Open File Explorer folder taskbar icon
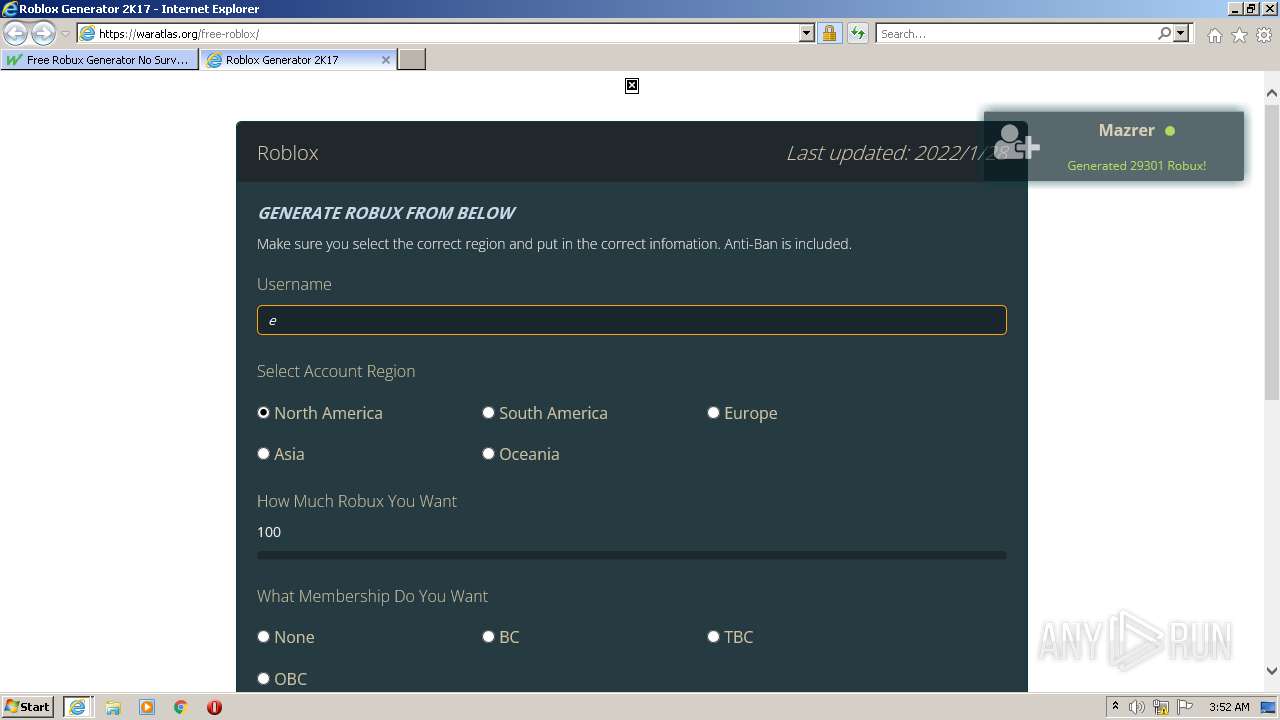Viewport: 1280px width, 720px height. 113,707
